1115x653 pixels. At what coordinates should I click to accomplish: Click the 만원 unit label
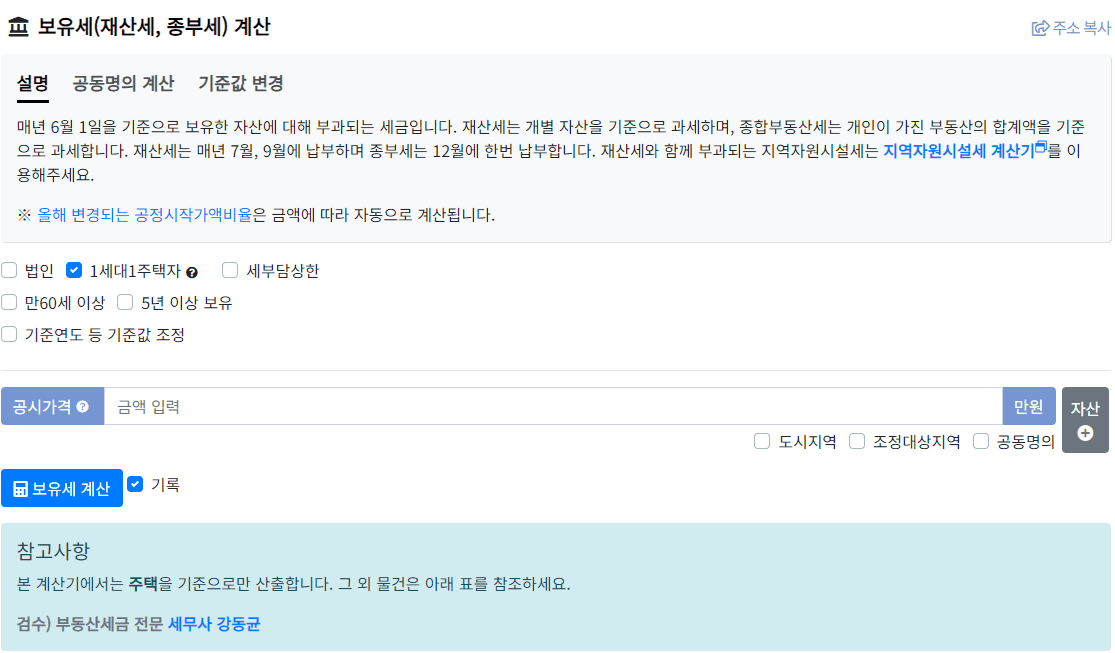pyautogui.click(x=1030, y=406)
